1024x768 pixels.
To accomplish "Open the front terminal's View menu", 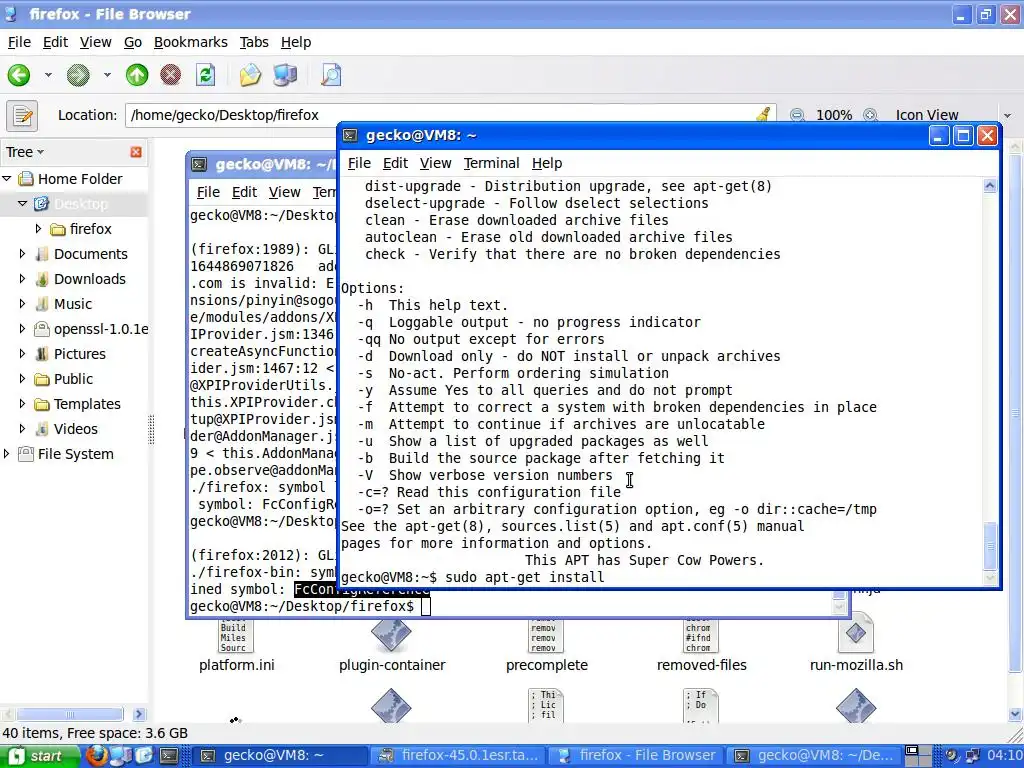I will pos(436,163).
